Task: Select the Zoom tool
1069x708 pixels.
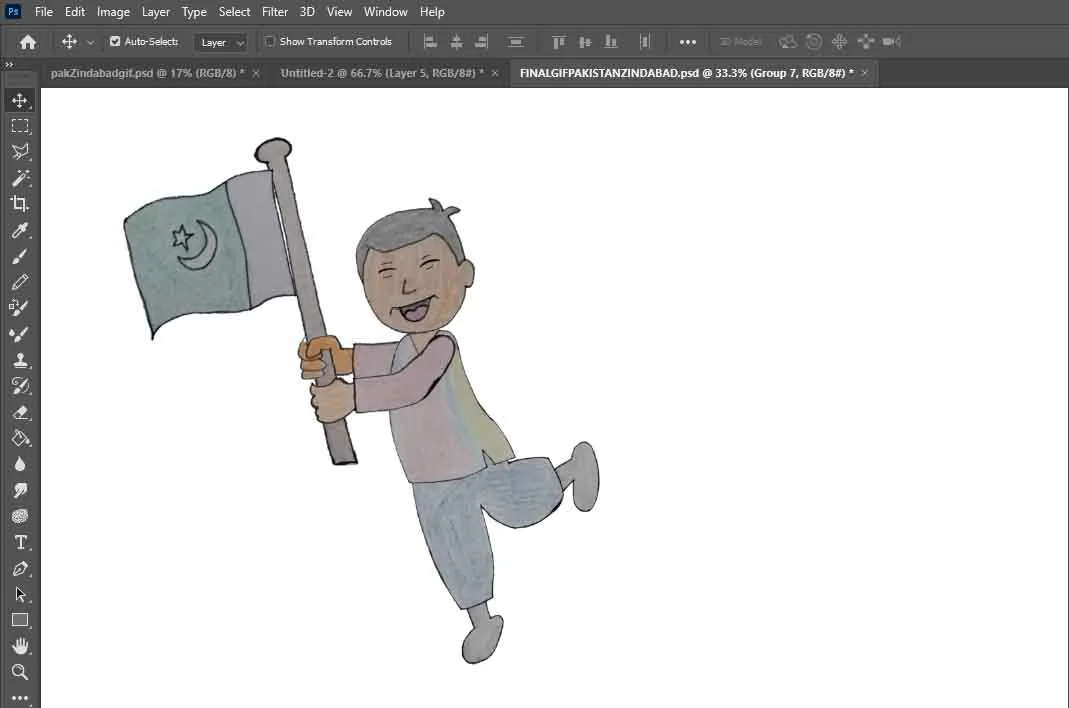Action: [19, 672]
